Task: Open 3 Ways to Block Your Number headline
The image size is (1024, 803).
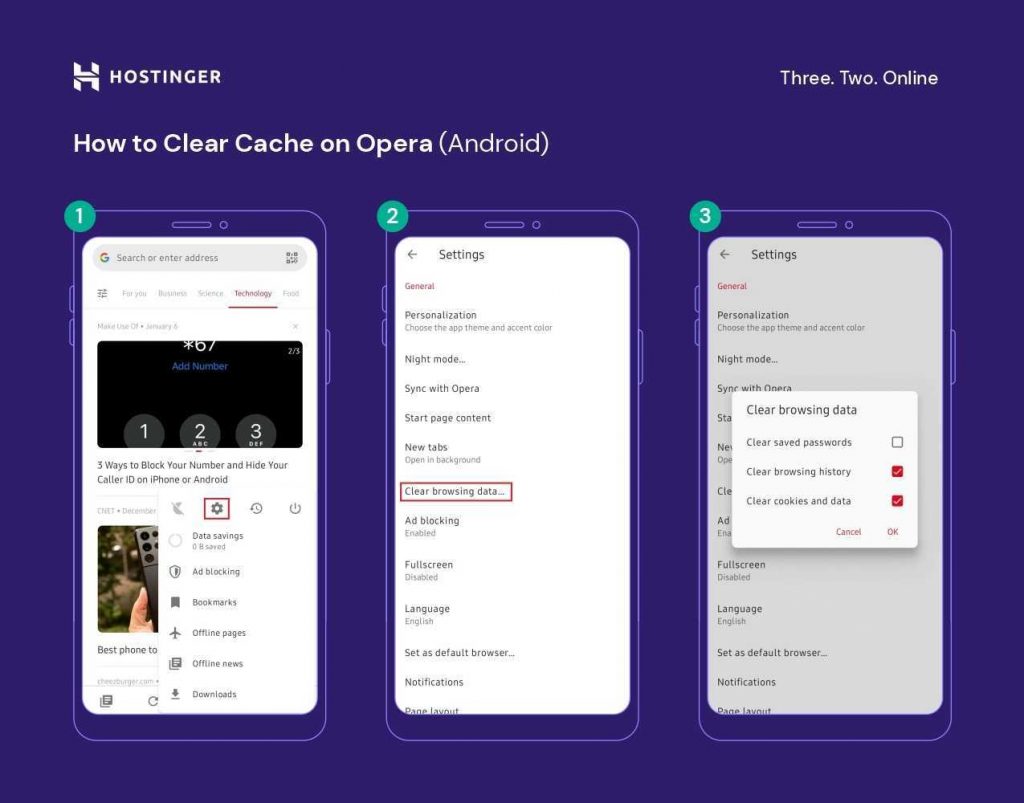Action: (x=193, y=472)
